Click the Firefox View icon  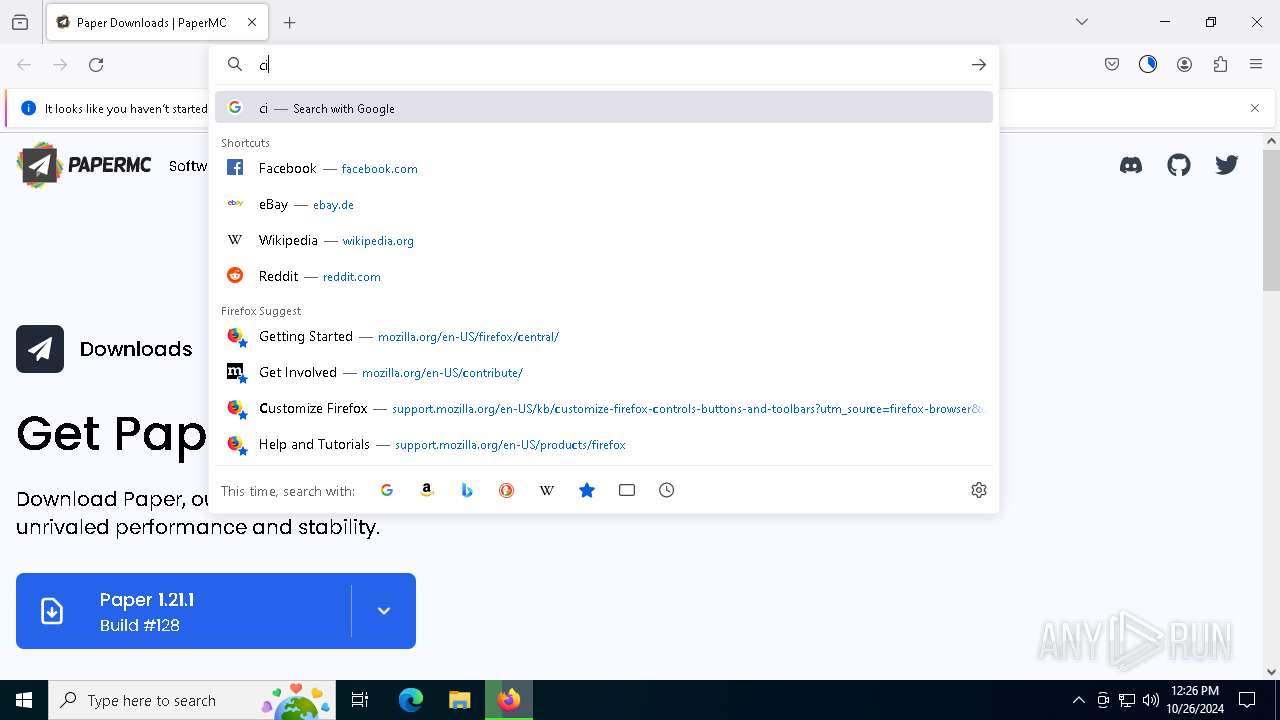pos(20,22)
